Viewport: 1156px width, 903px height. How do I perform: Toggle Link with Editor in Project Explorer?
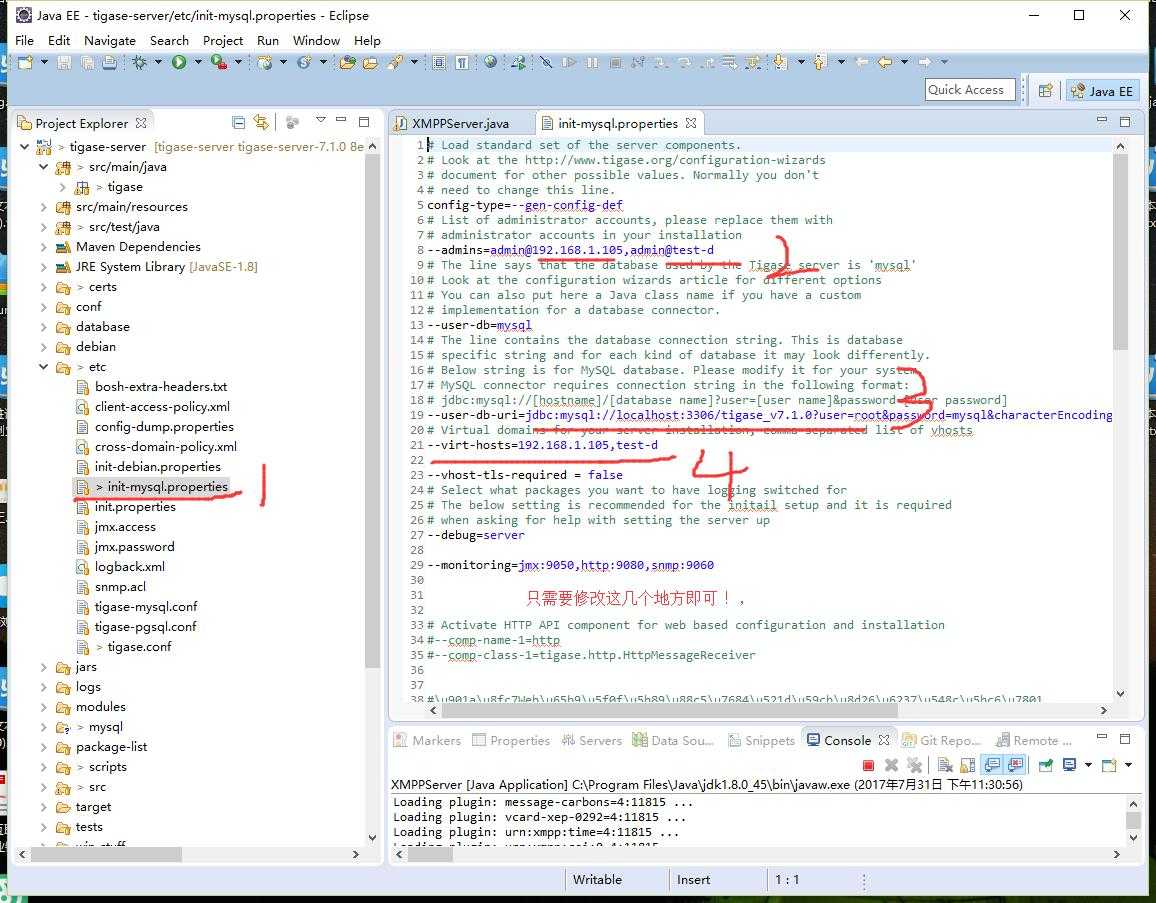click(x=261, y=122)
